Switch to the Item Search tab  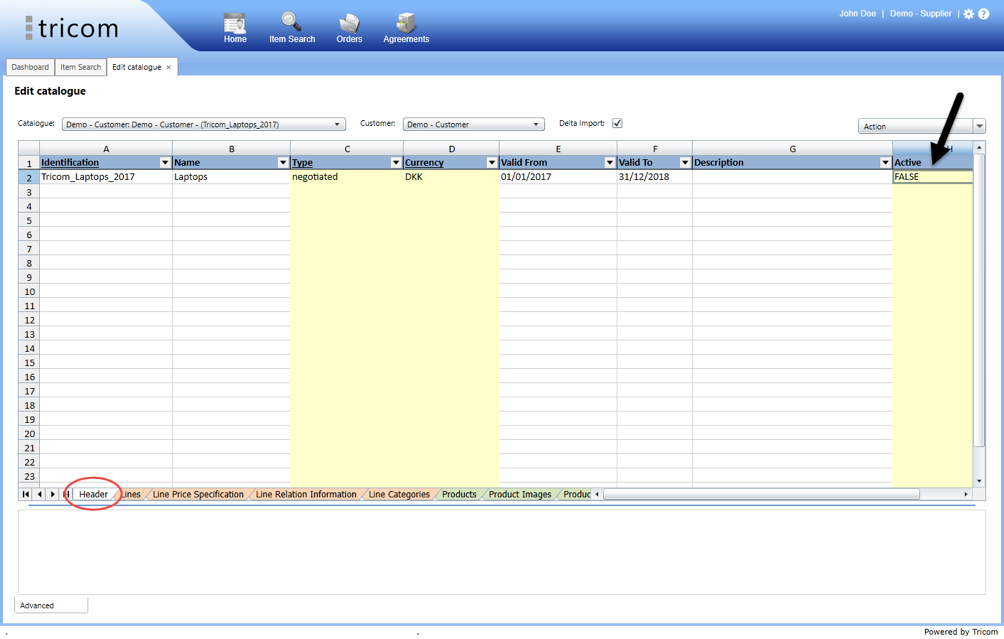tap(81, 67)
